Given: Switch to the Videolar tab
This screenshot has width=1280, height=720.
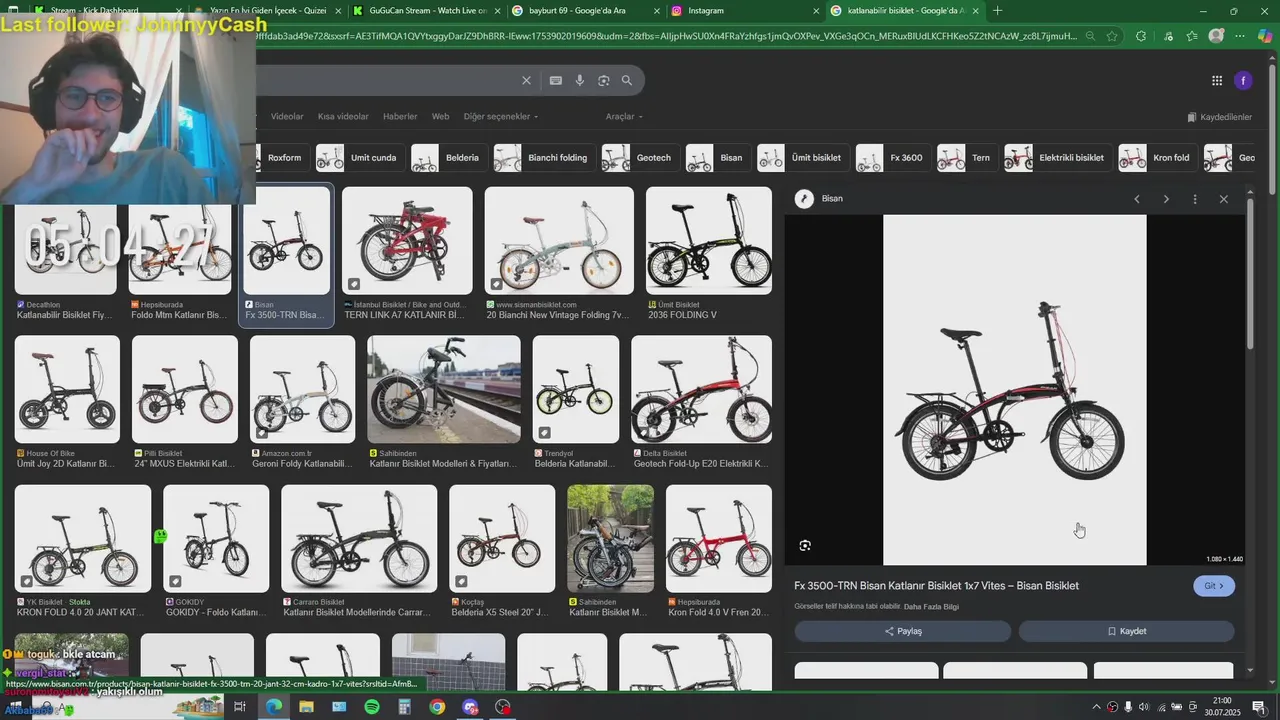Looking at the screenshot, I should click(x=287, y=117).
